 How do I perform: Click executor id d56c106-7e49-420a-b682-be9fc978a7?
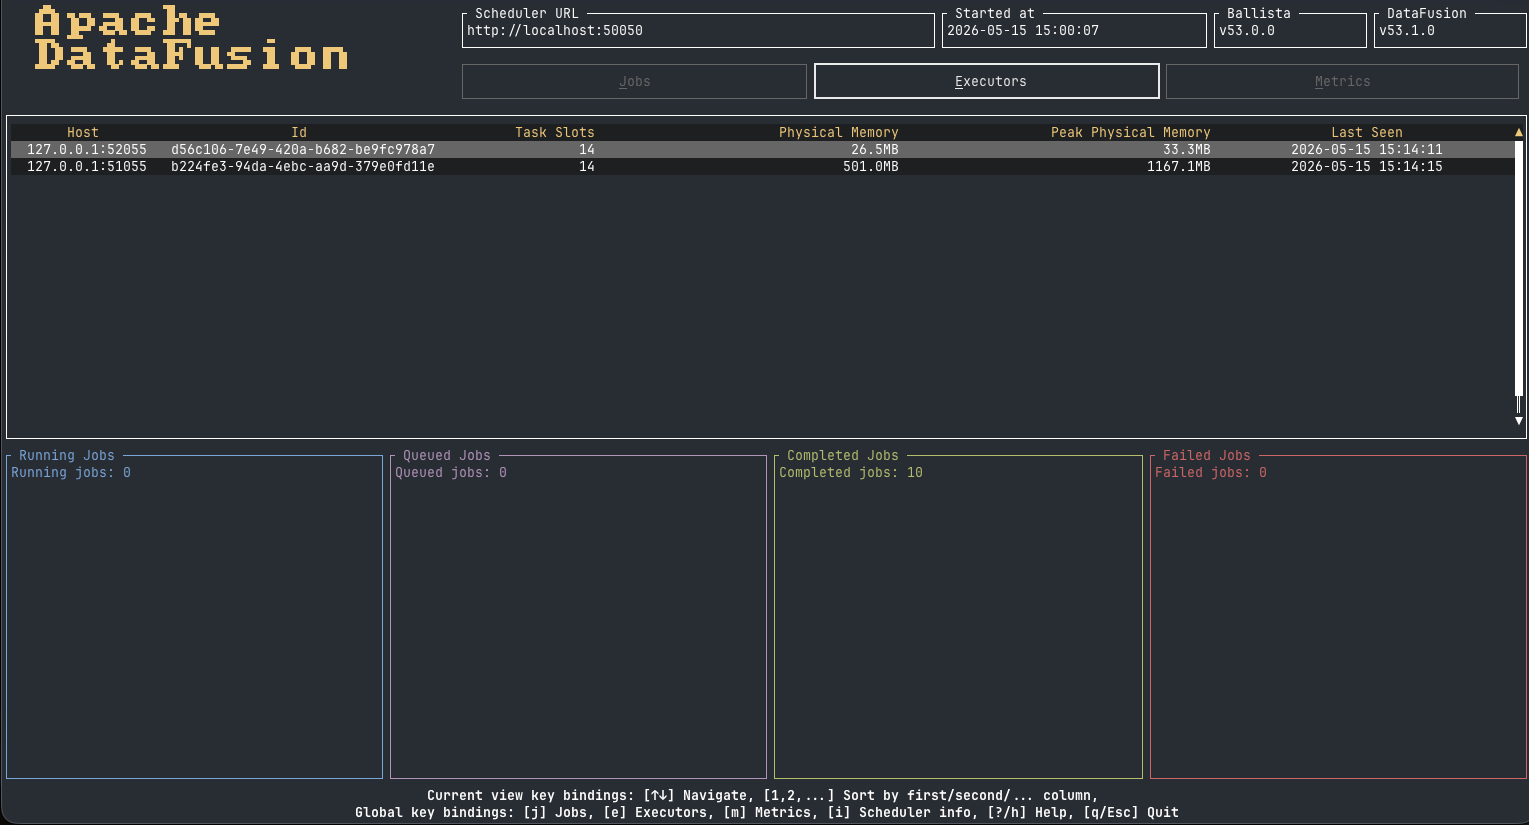tap(303, 149)
